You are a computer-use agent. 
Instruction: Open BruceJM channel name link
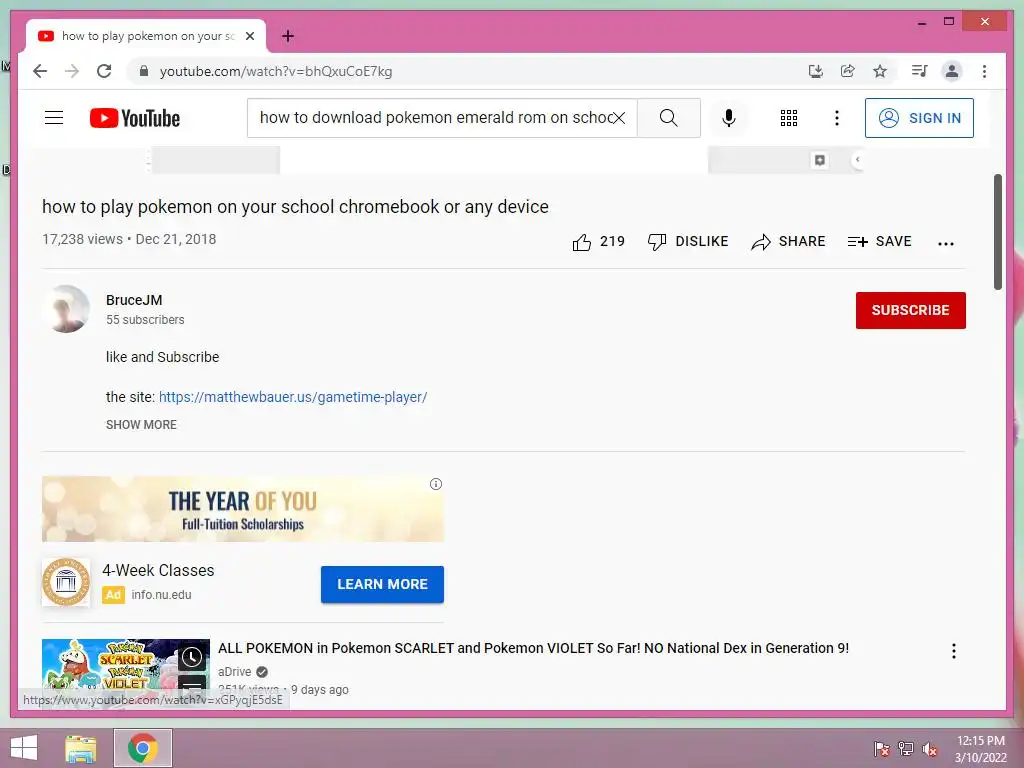[x=134, y=300]
